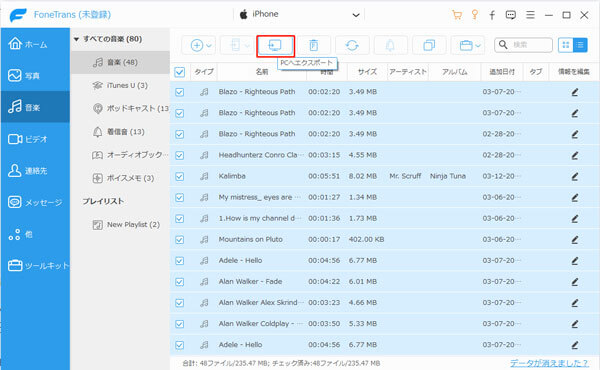Sort by the サイズ column header
This screenshot has width=600, height=370.
tap(367, 72)
